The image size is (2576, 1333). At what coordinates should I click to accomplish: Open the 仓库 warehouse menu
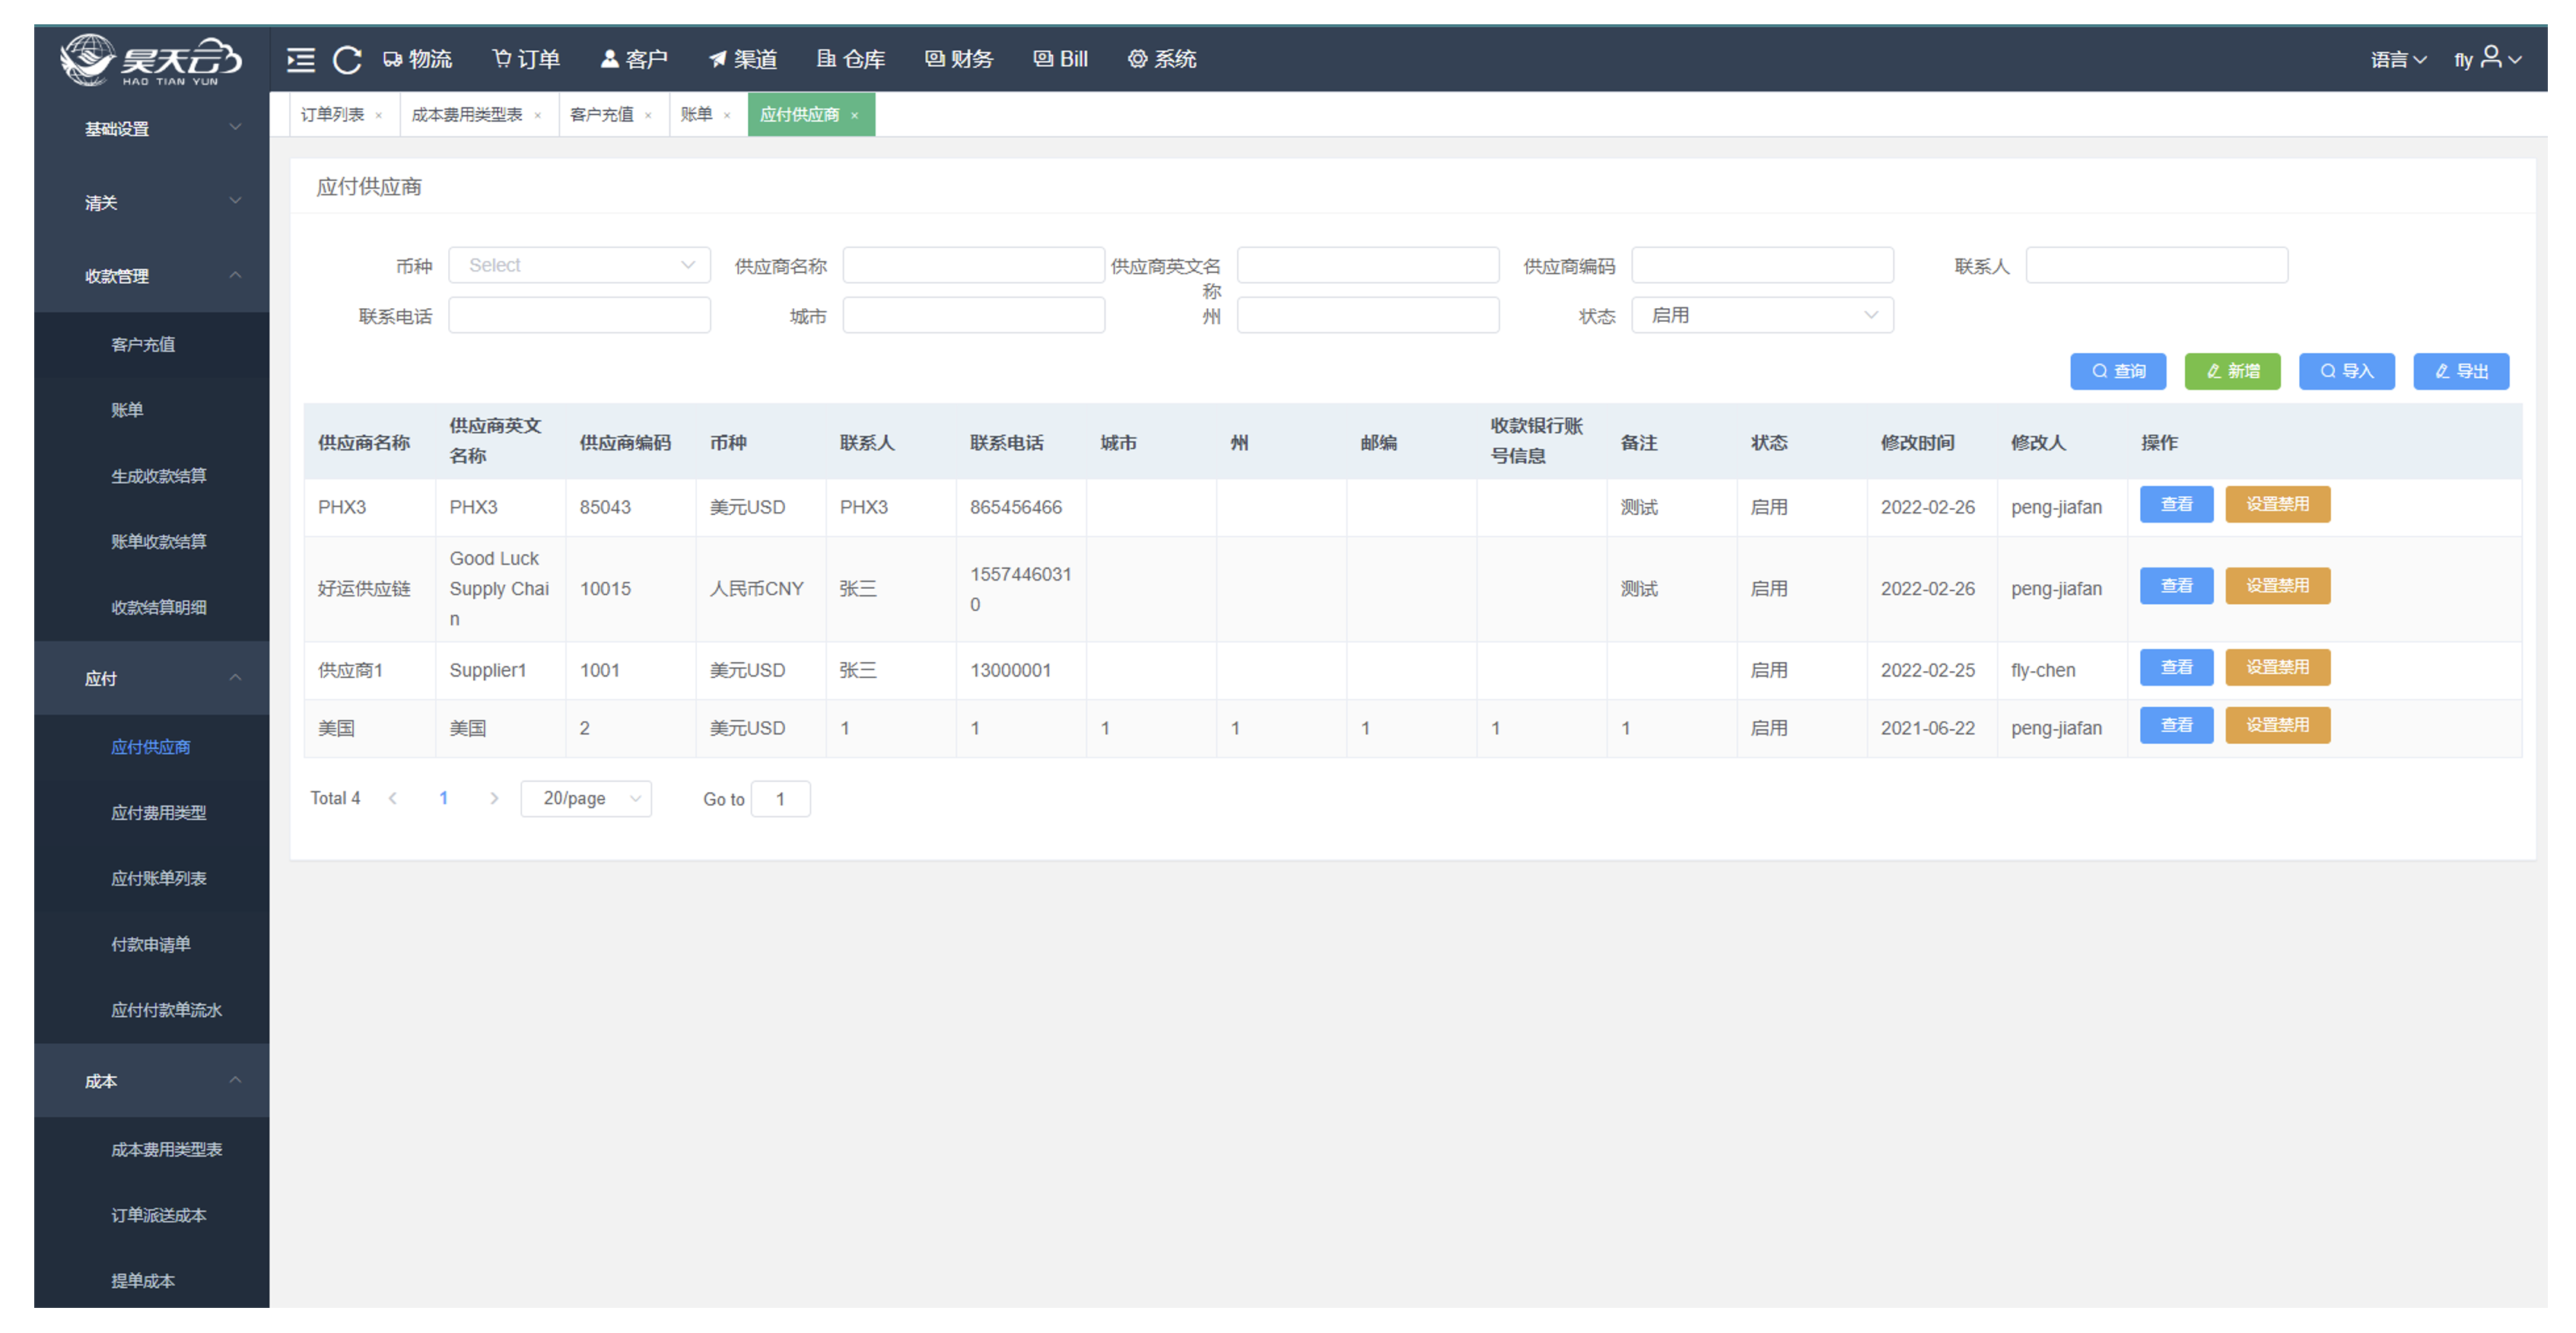pos(851,59)
